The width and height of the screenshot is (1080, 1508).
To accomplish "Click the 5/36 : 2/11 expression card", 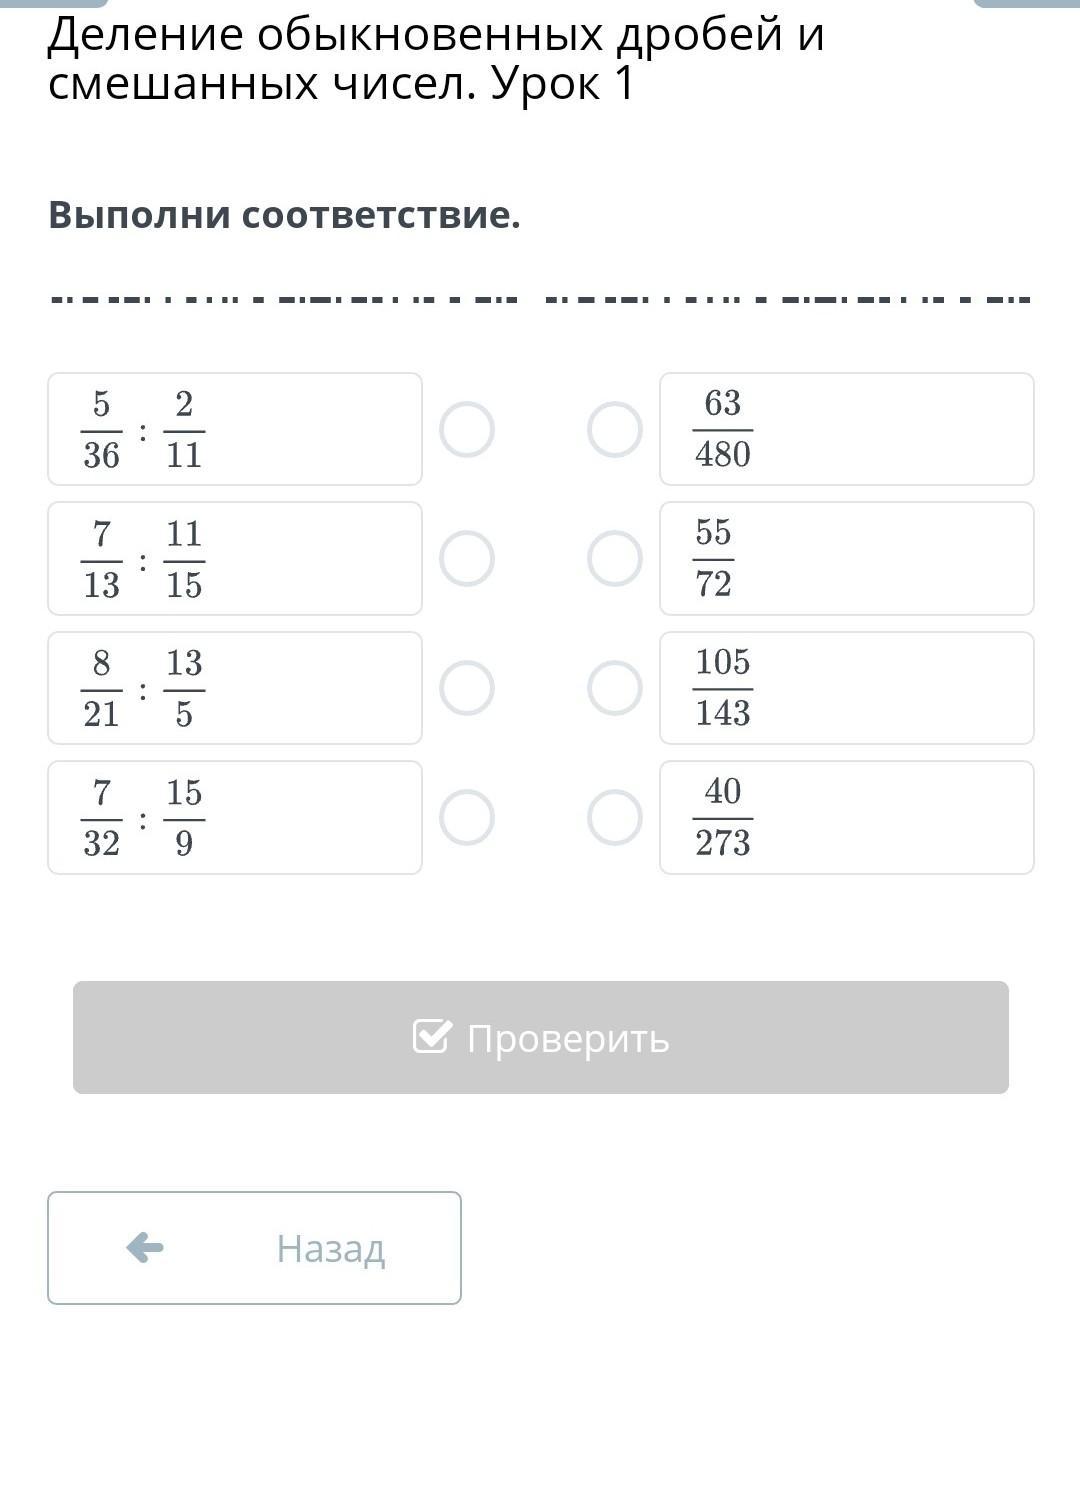I will [x=235, y=430].
